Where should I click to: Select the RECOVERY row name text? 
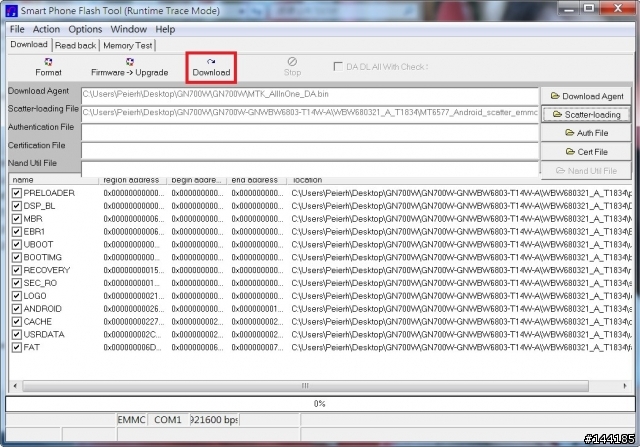47,270
